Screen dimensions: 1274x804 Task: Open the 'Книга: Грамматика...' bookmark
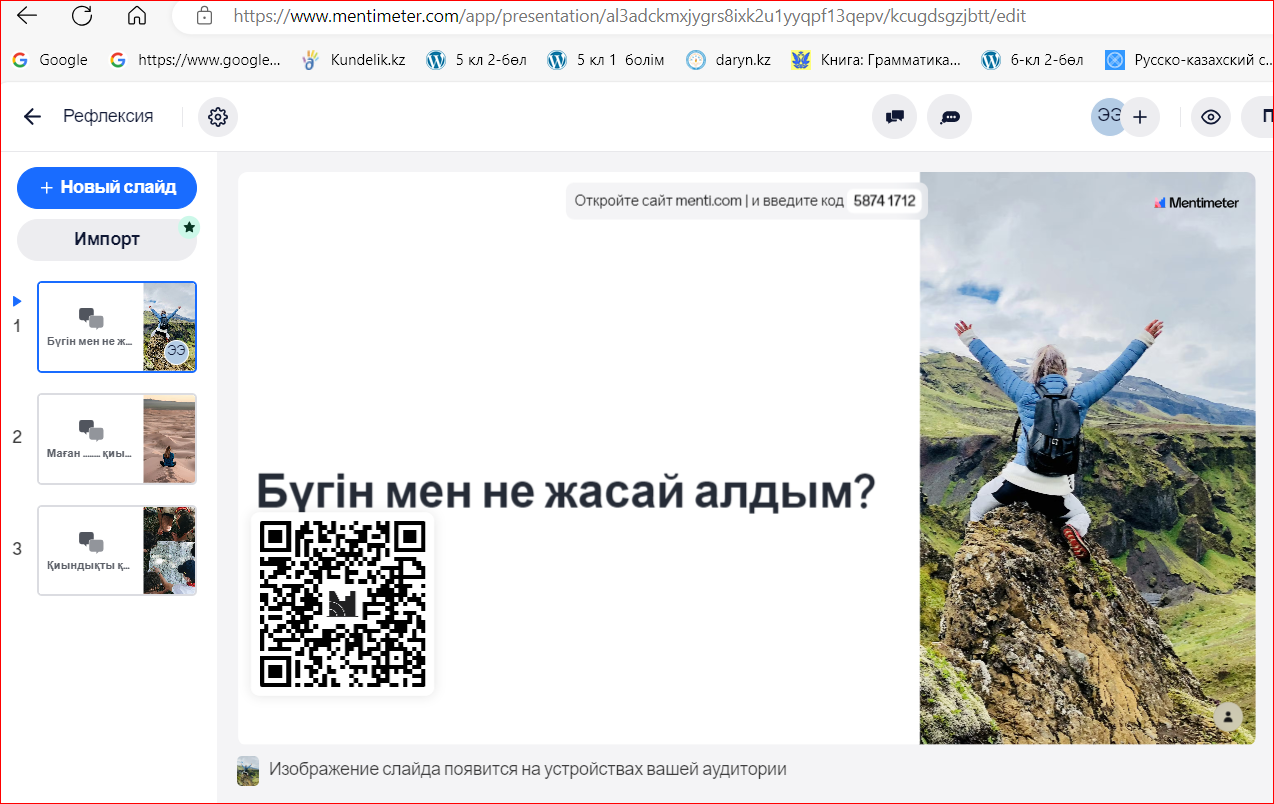click(x=875, y=60)
